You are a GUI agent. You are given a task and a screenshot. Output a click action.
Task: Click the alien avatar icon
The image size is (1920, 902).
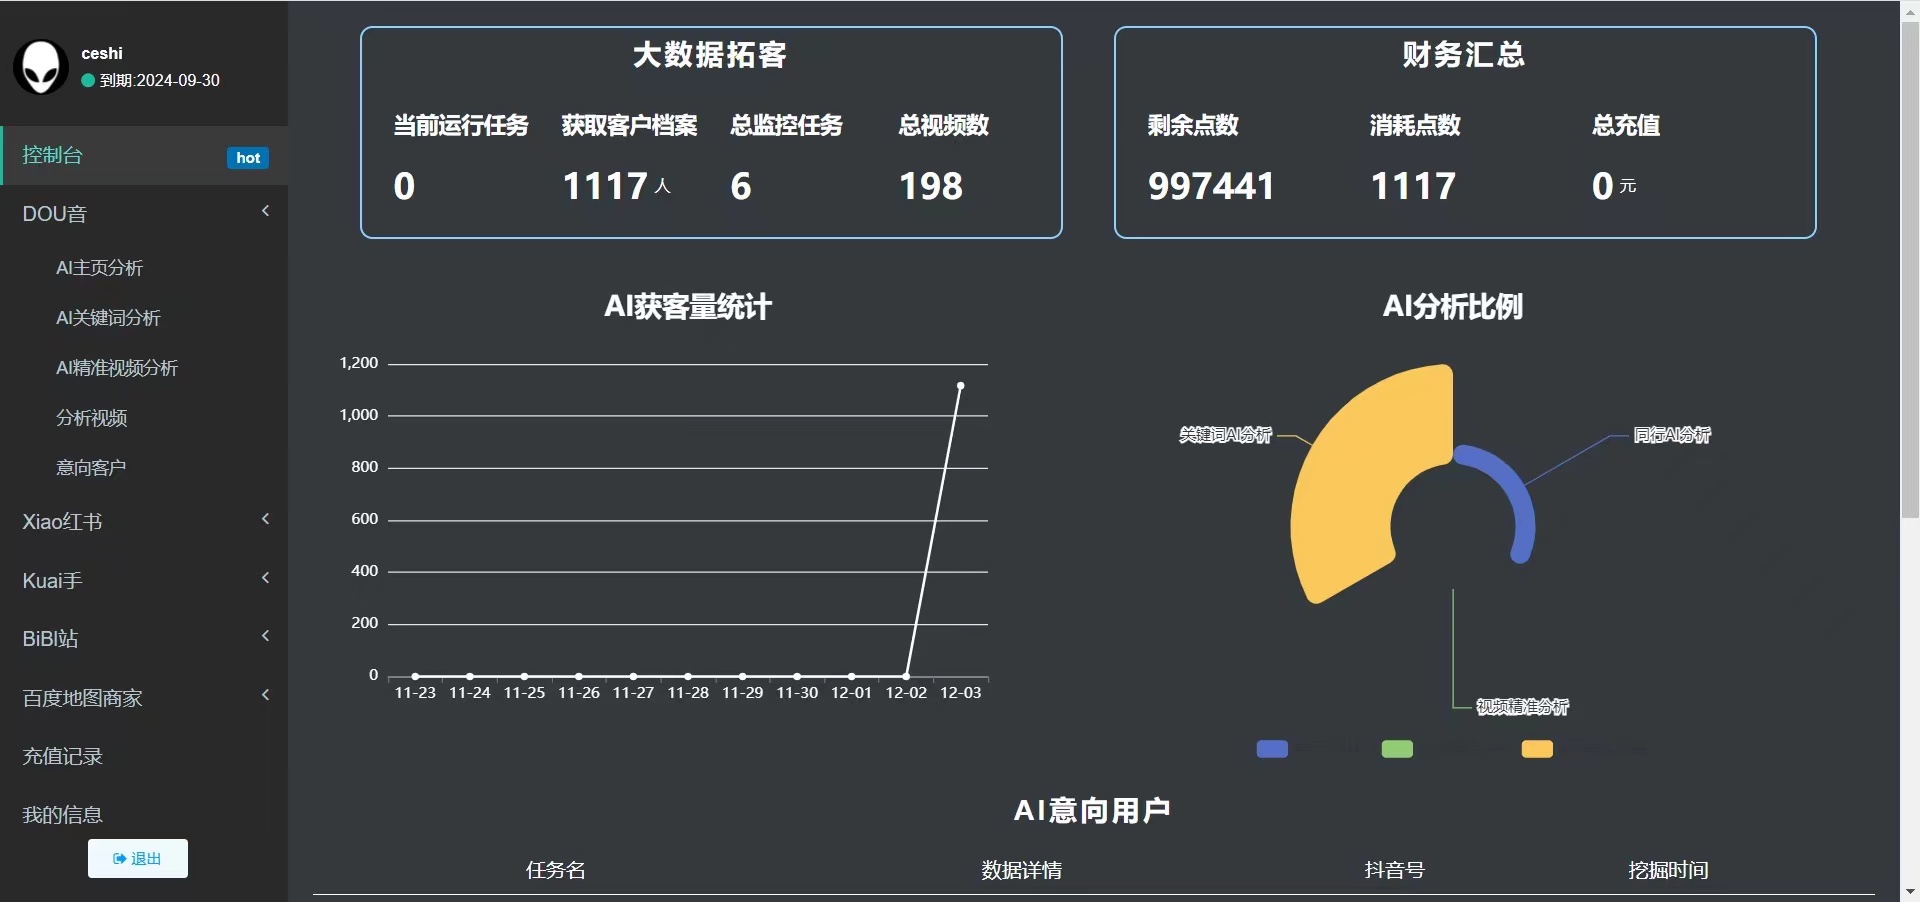pyautogui.click(x=41, y=67)
